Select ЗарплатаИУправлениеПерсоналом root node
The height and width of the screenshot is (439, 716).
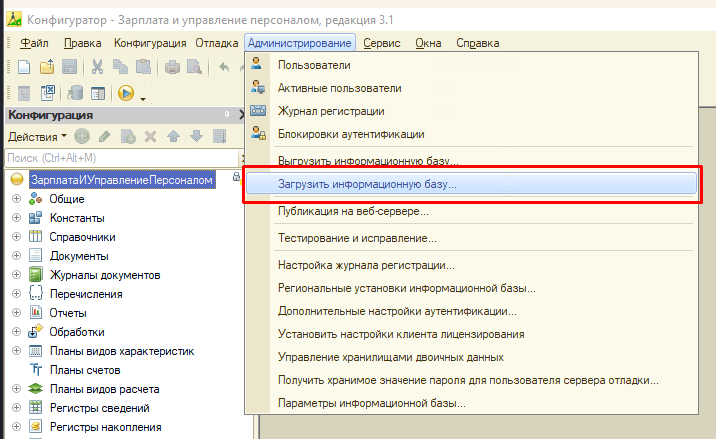tap(122, 180)
